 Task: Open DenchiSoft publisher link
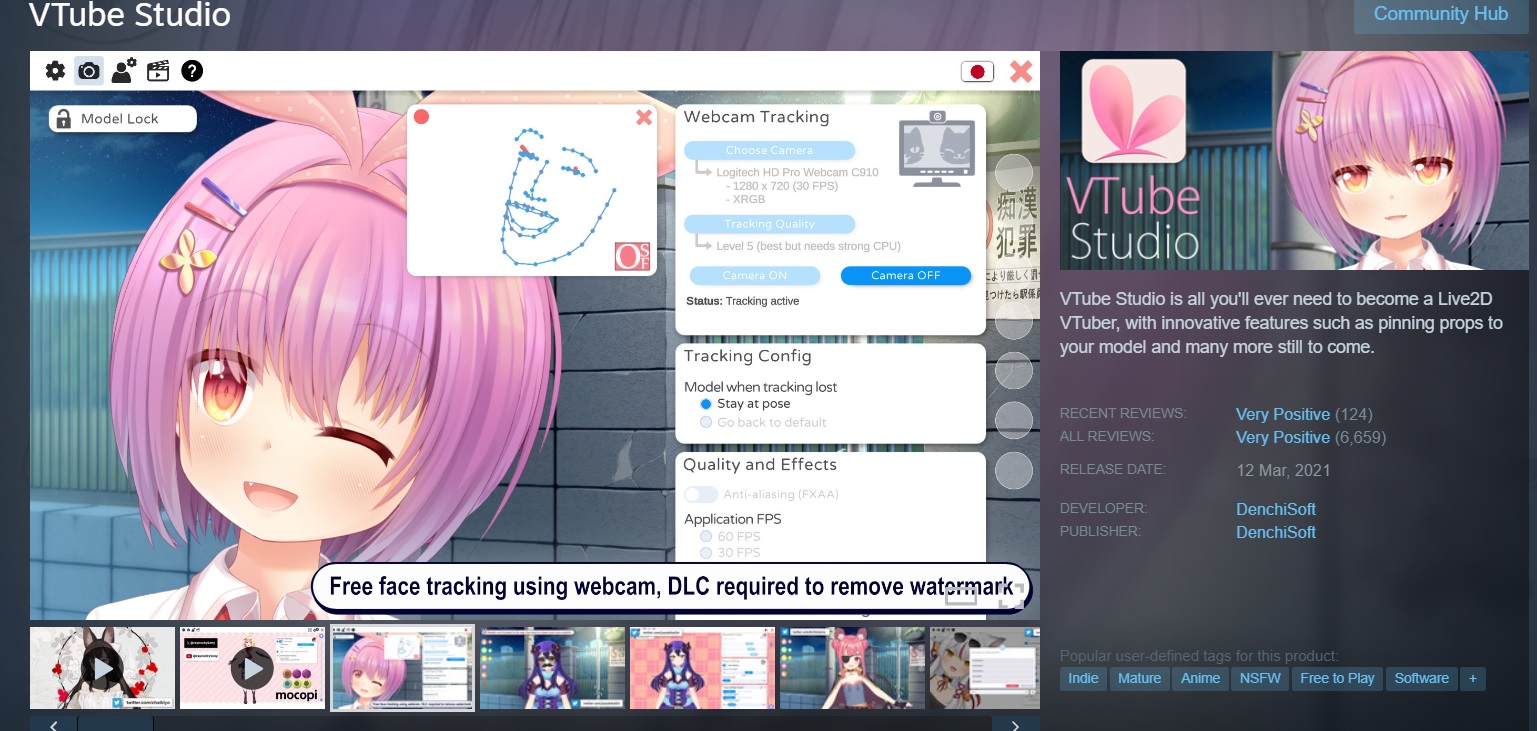1276,532
